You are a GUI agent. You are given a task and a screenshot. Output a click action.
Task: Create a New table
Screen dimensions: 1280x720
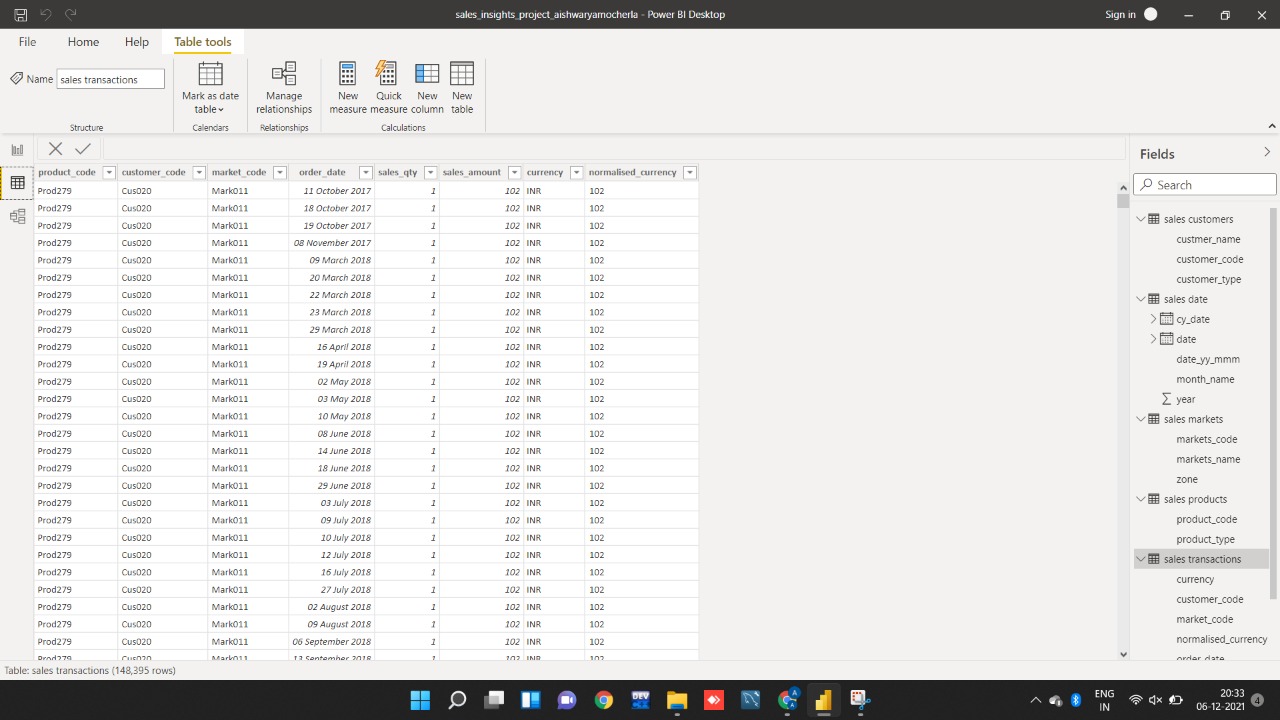(462, 88)
